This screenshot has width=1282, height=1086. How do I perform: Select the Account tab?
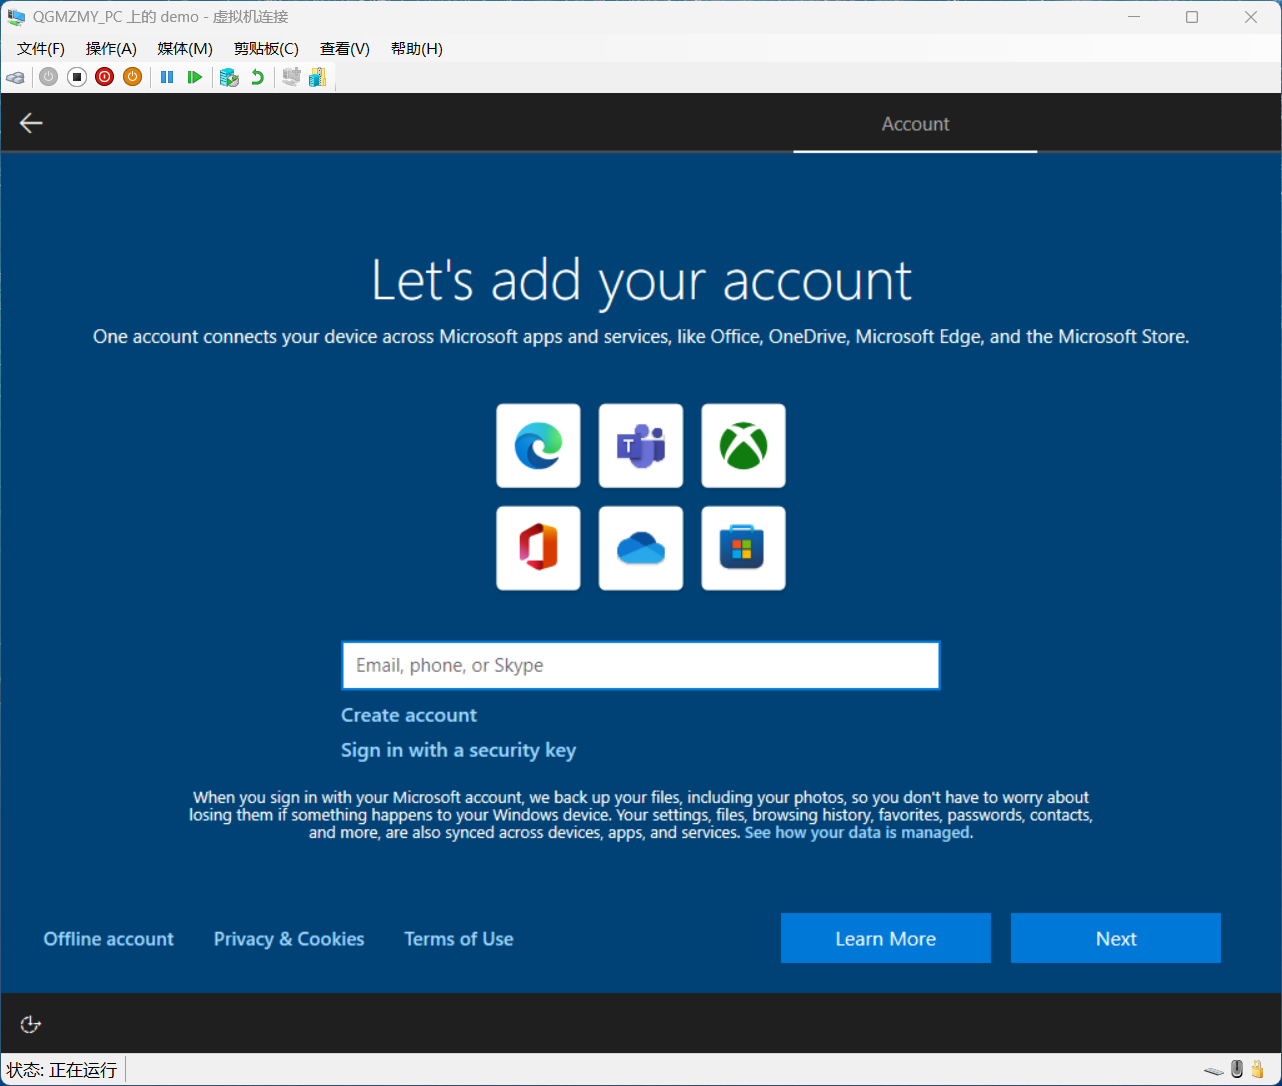click(915, 124)
